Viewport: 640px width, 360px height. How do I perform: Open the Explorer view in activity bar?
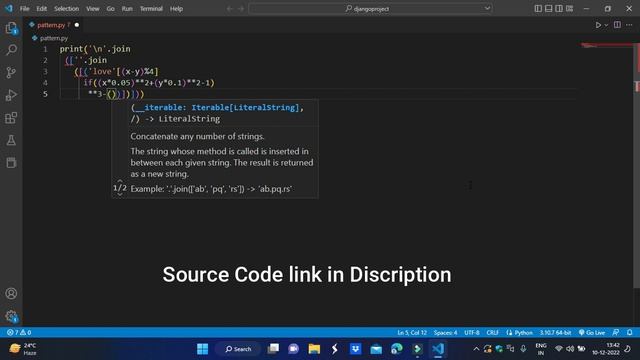click(11, 29)
